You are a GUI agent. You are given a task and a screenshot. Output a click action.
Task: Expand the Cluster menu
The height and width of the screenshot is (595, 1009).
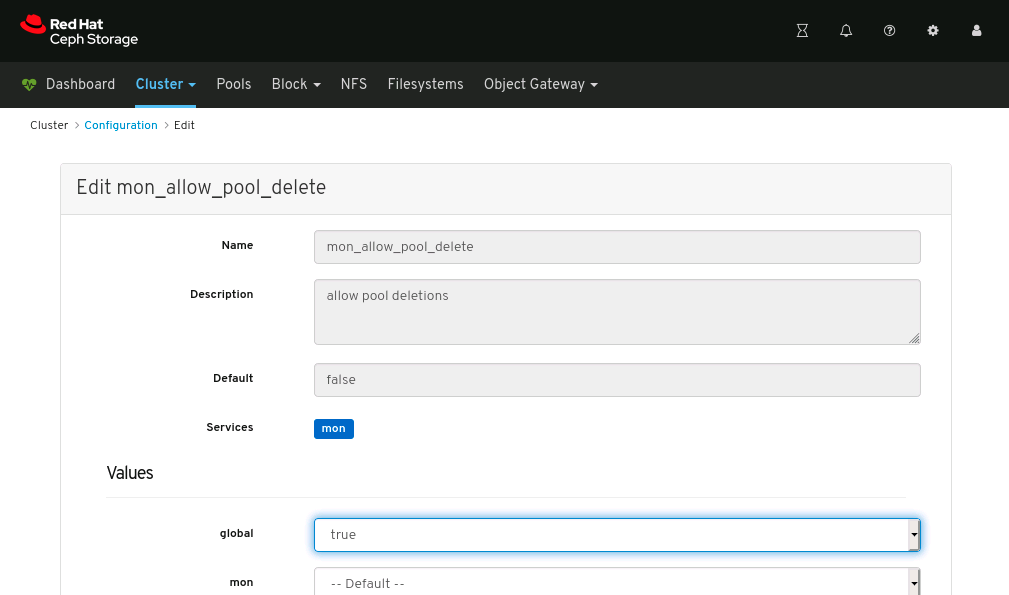coord(165,84)
